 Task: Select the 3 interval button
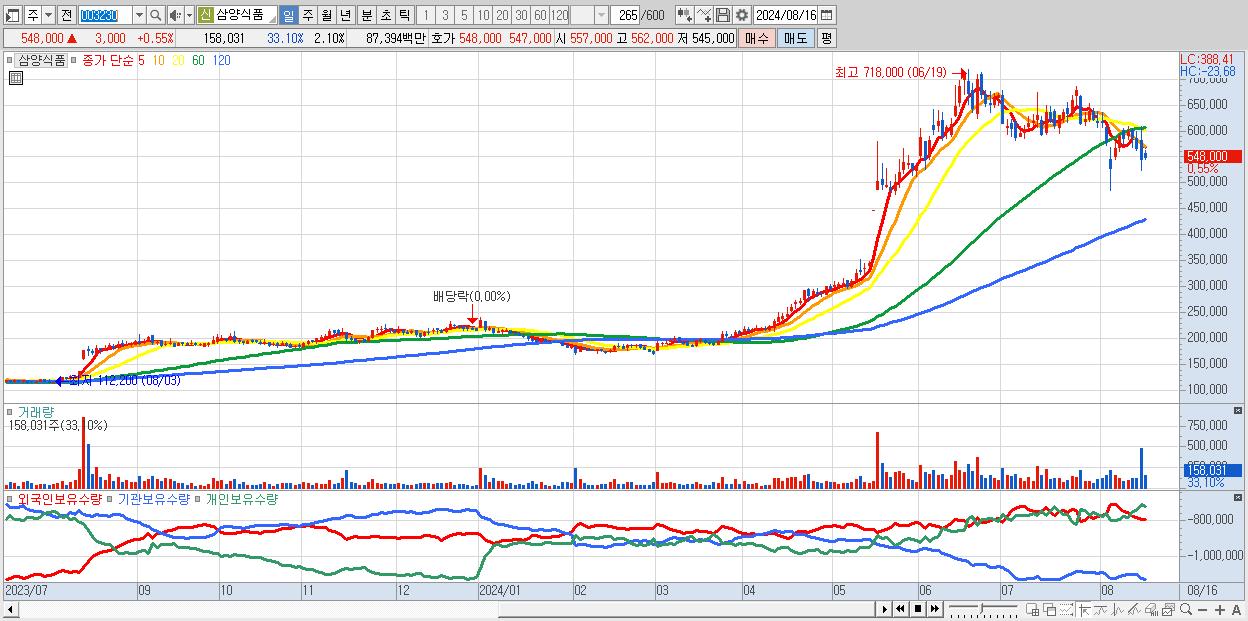coord(445,15)
